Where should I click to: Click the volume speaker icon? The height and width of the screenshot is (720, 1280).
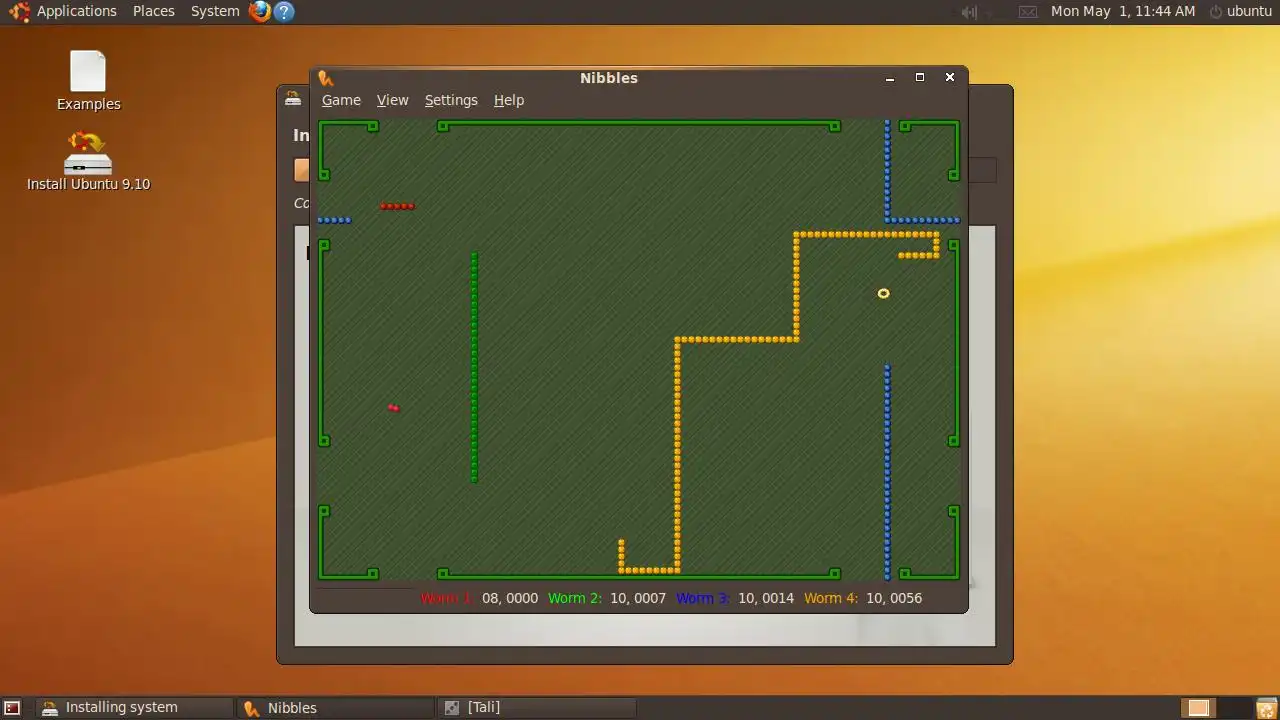coord(968,12)
